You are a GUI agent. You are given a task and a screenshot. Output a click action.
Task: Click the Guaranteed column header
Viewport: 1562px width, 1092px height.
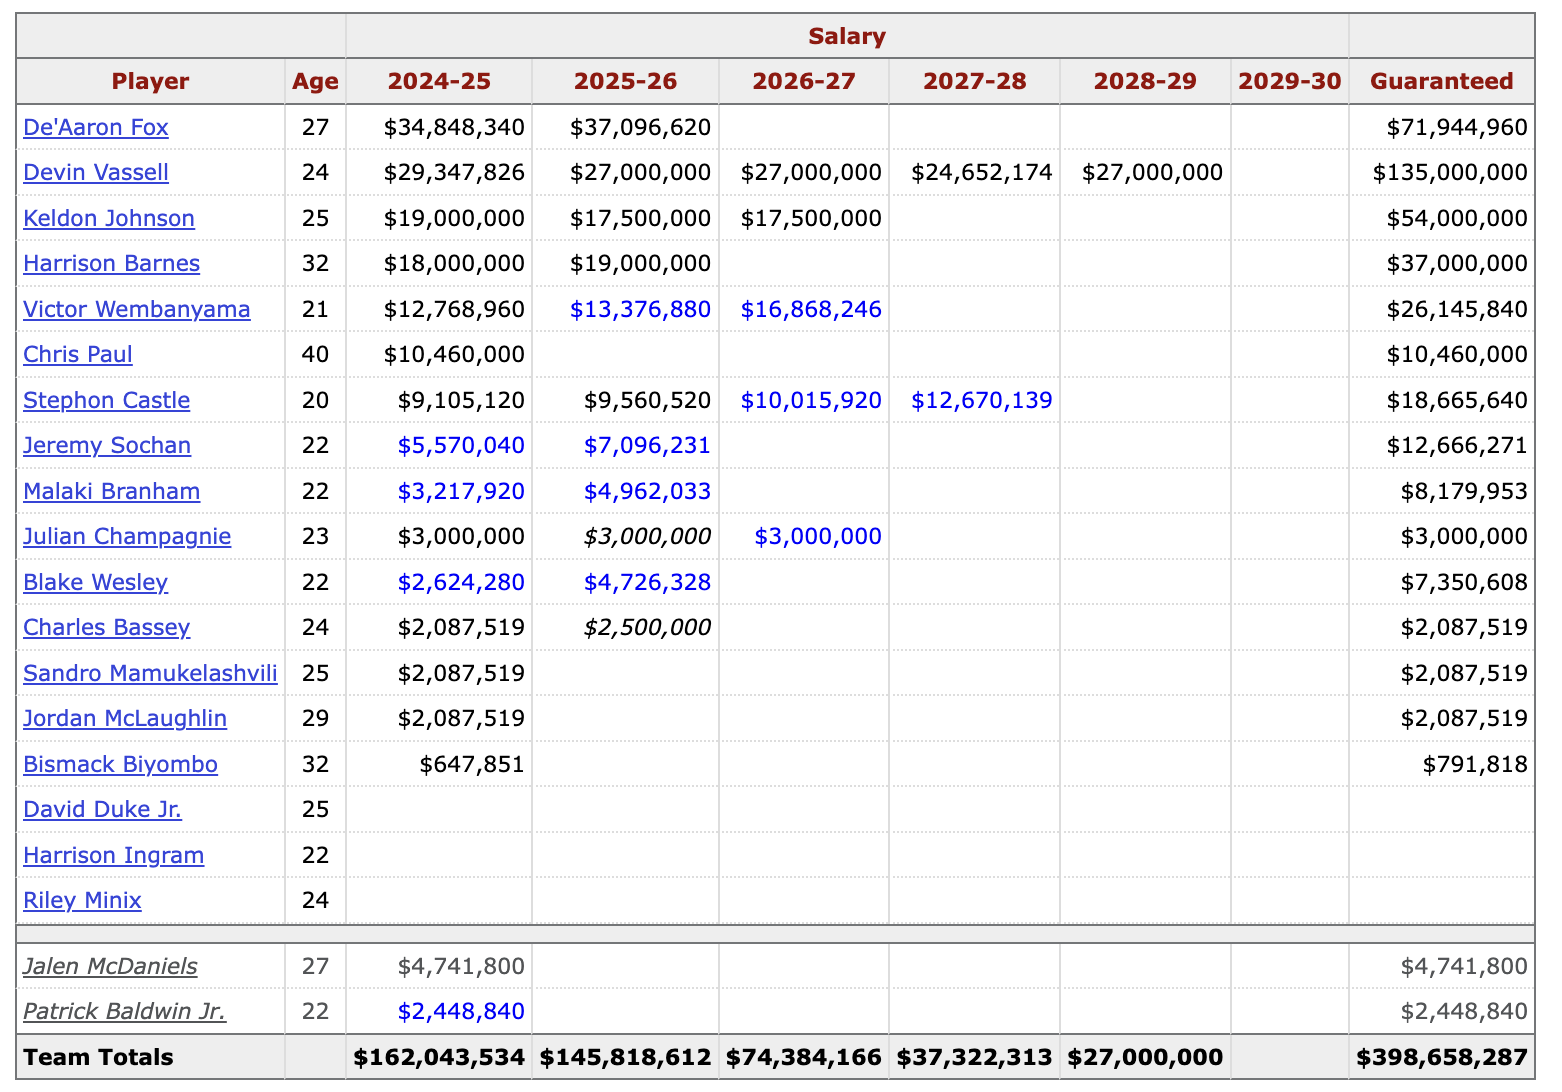(1442, 81)
